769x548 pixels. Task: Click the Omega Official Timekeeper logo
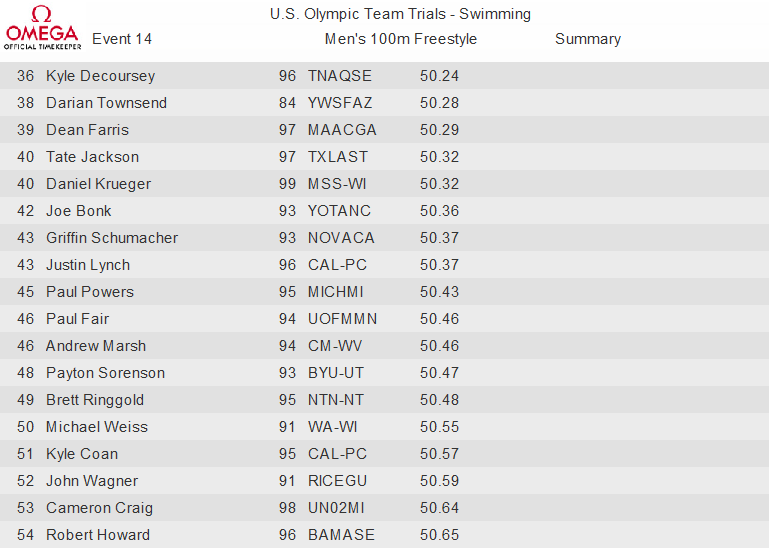tap(42, 27)
